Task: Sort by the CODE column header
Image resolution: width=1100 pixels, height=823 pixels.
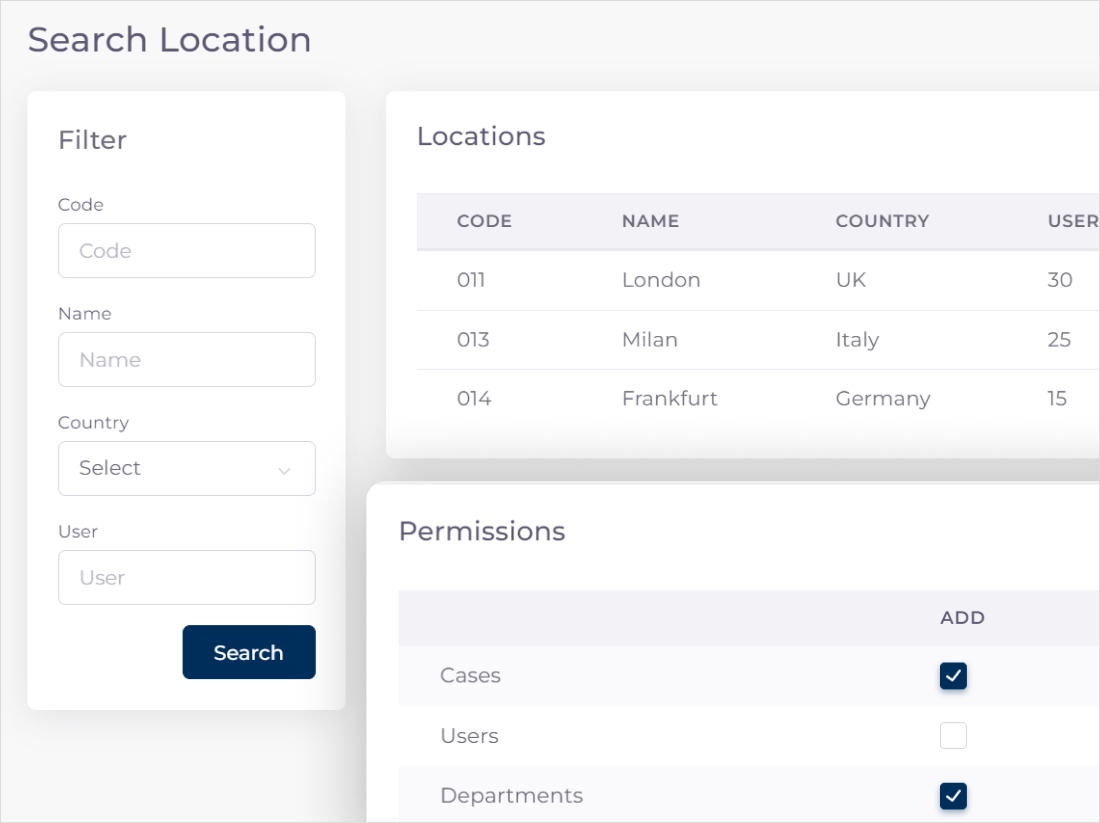Action: coord(484,221)
